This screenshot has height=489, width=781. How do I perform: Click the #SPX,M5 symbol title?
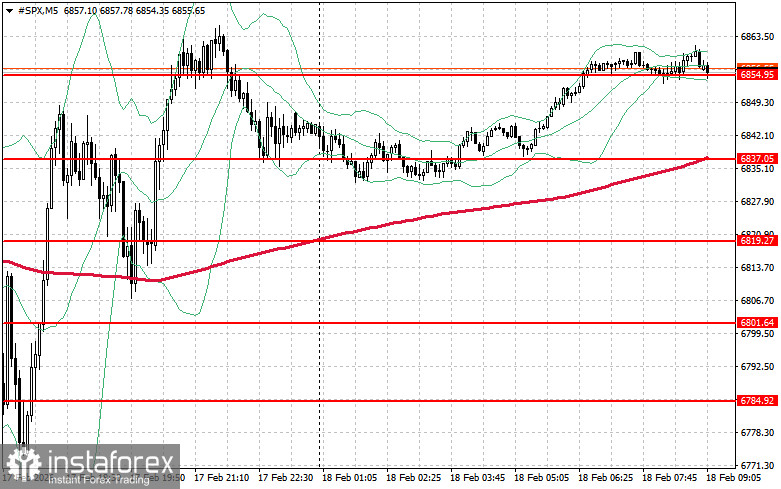point(38,10)
